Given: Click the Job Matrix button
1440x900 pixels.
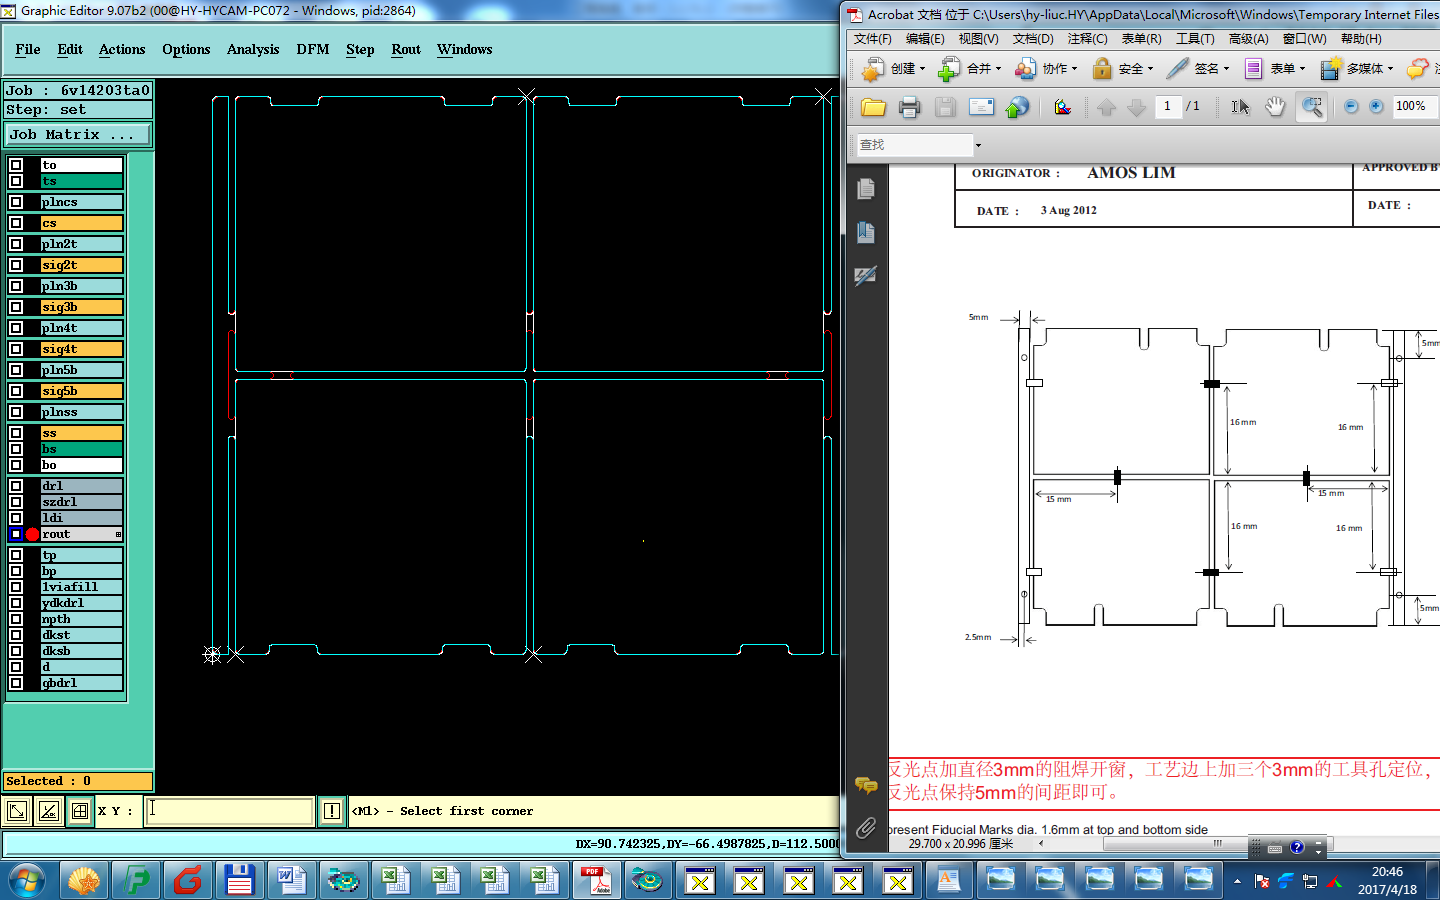Looking at the screenshot, I should [x=78, y=134].
